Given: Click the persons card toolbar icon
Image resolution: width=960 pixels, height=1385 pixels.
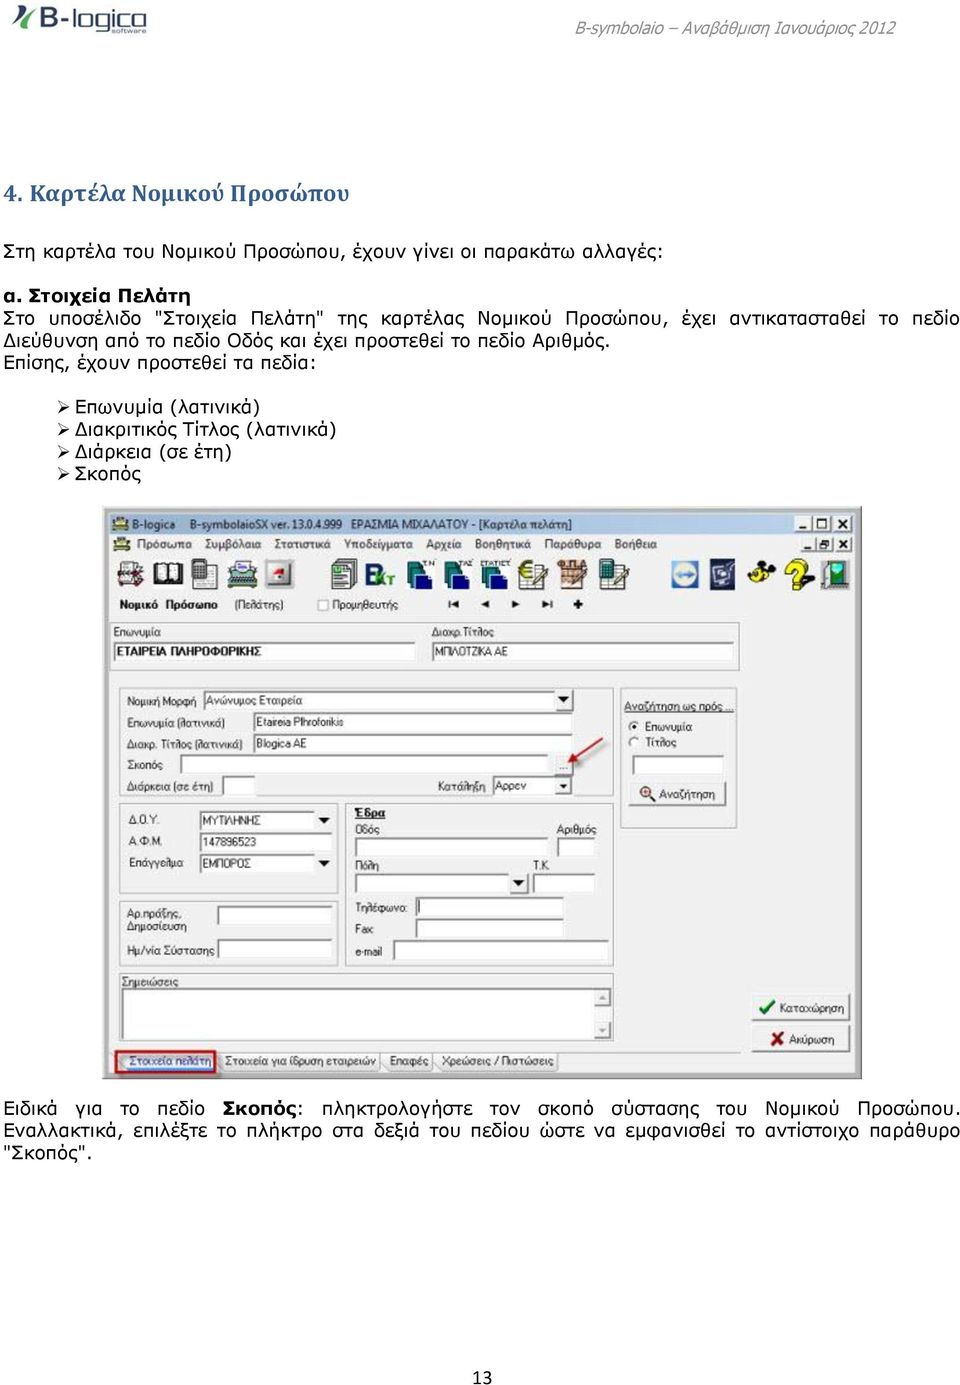Looking at the screenshot, I should pos(131,573).
